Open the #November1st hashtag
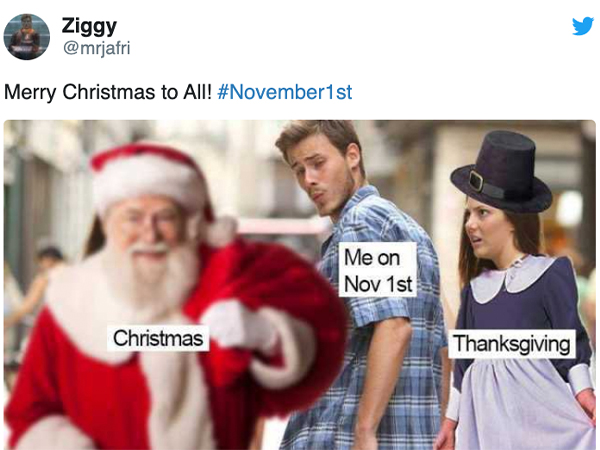Screen dimensions: 600x450 [x=284, y=92]
